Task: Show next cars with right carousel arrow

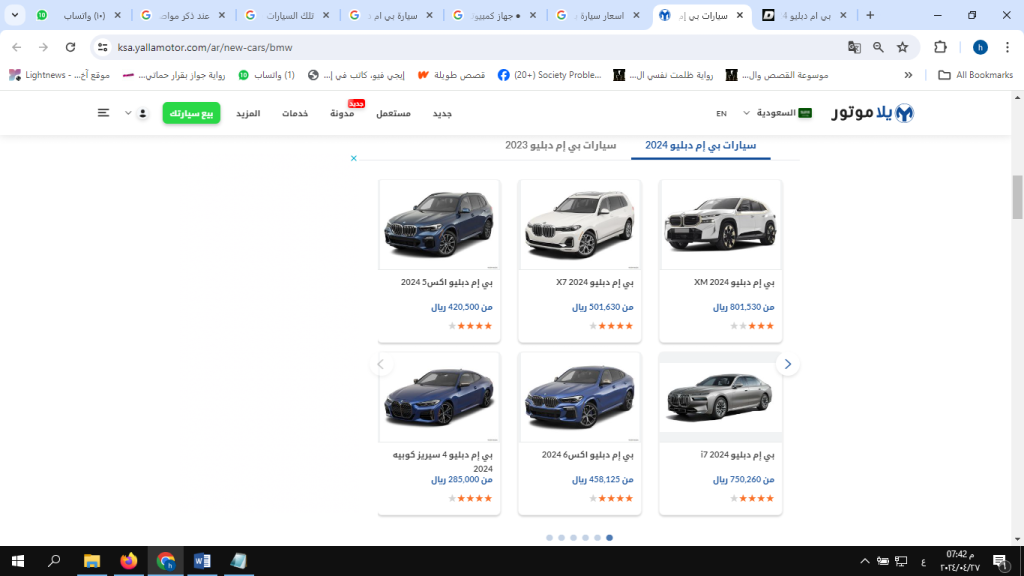Action: [x=788, y=364]
